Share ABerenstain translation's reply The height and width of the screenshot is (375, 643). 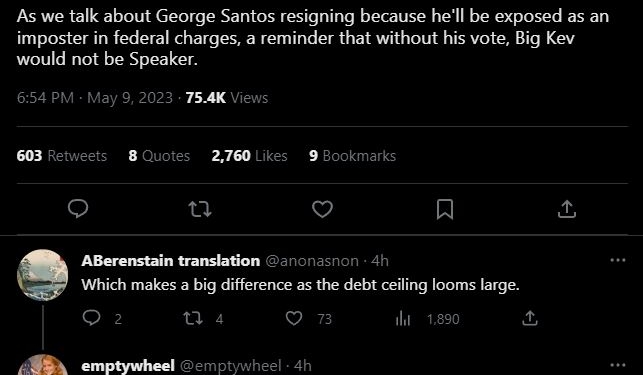529,318
